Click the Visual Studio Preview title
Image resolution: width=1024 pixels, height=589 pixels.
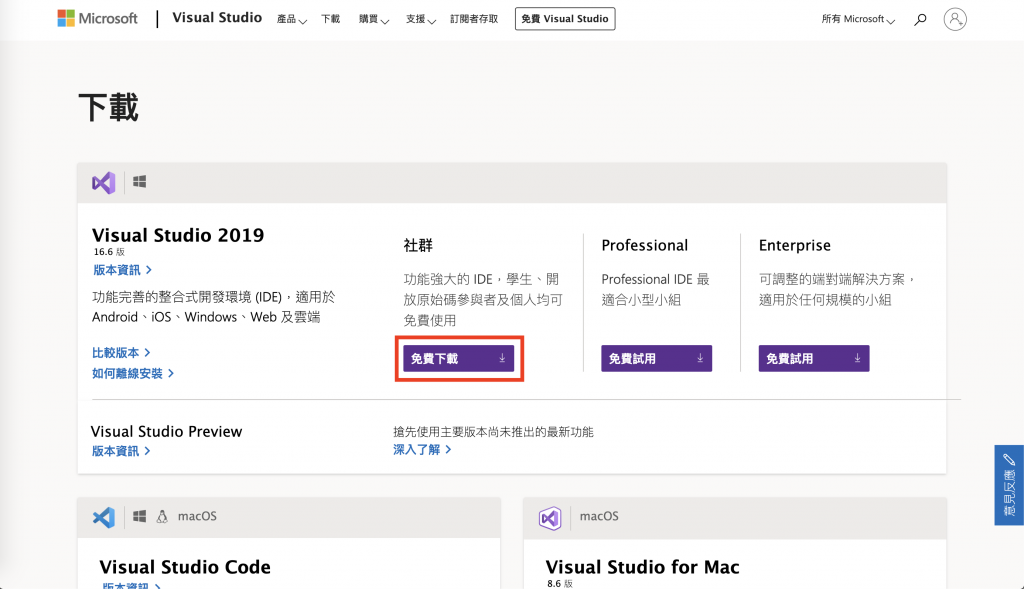click(167, 432)
